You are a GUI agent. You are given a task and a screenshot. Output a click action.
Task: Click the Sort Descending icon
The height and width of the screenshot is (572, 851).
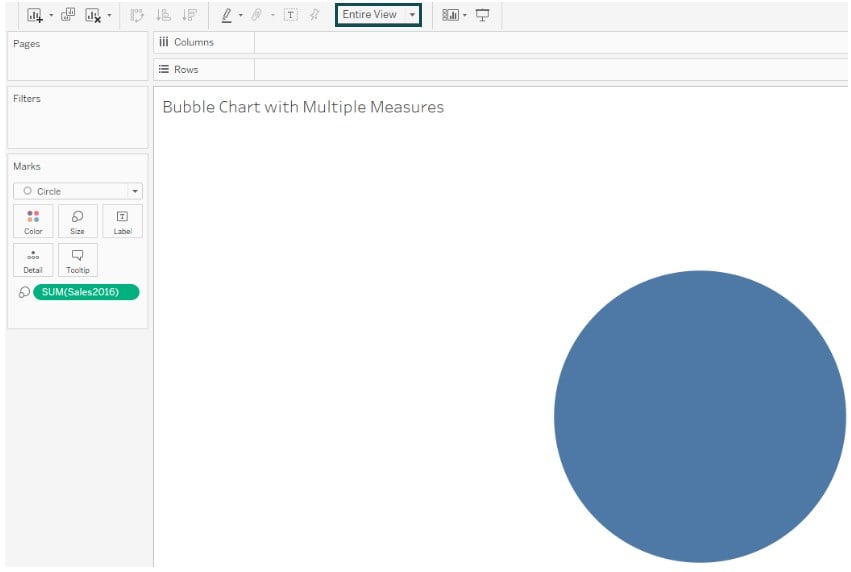pyautogui.click(x=189, y=15)
